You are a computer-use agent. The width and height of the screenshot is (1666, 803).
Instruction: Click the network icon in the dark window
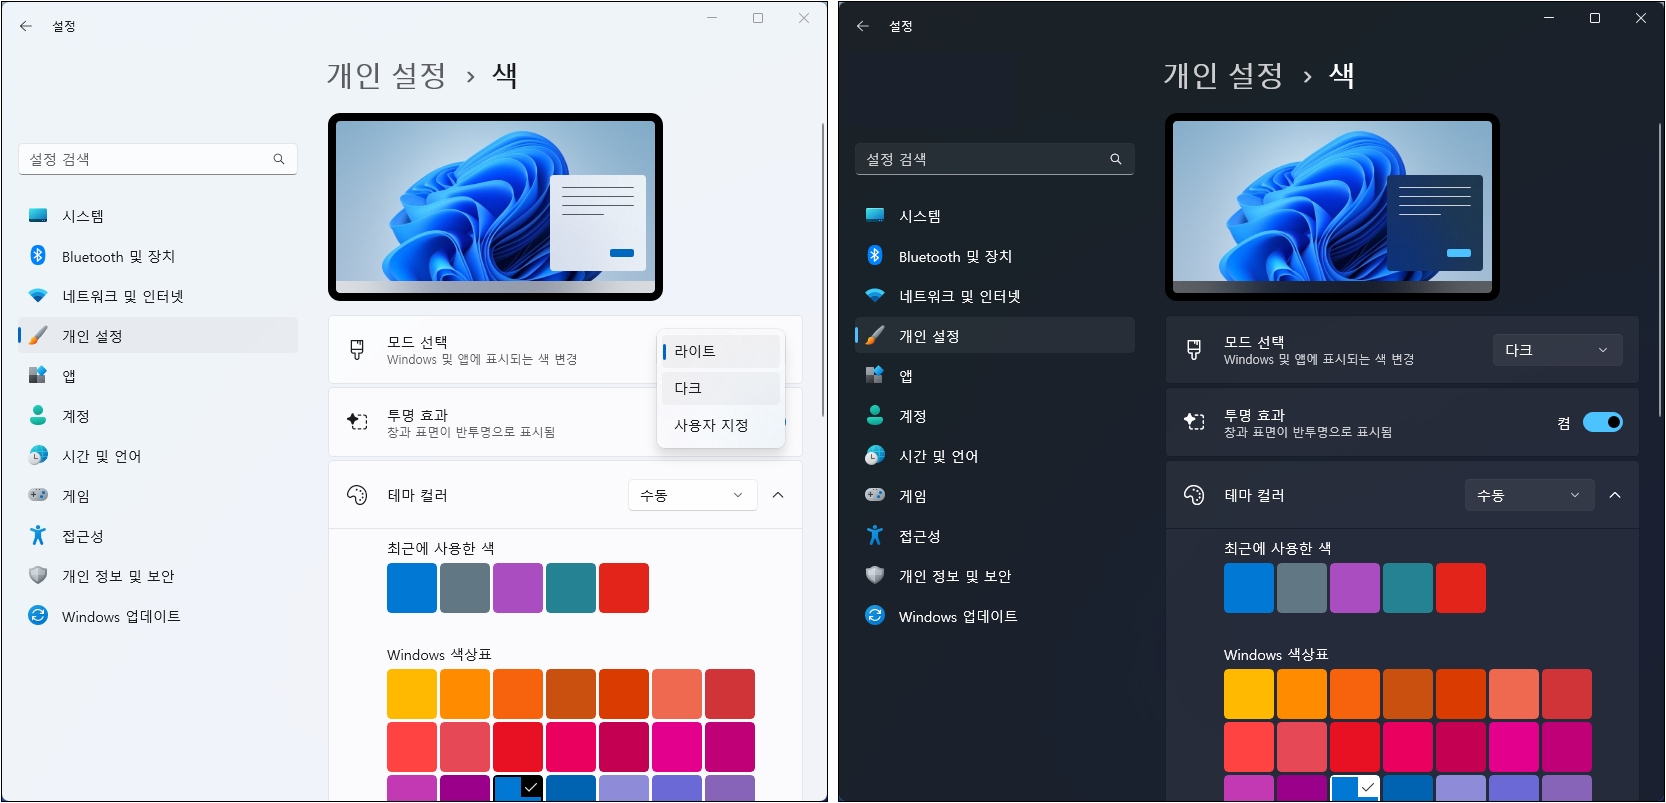[875, 295]
